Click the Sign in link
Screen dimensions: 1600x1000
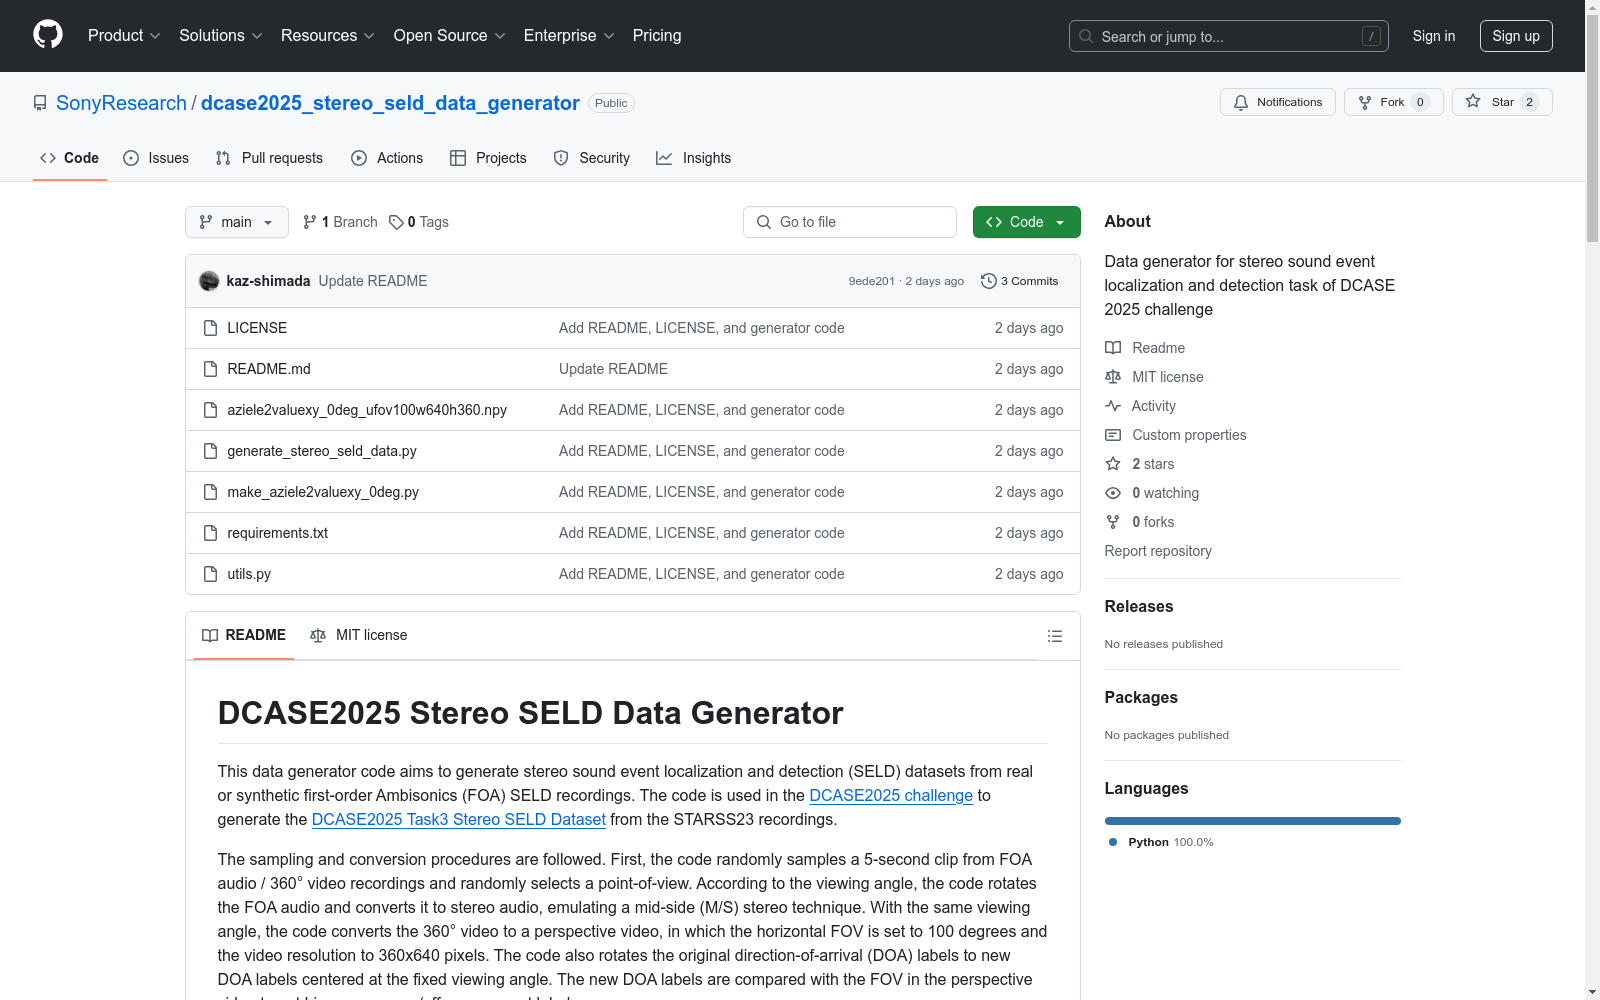pyautogui.click(x=1434, y=36)
